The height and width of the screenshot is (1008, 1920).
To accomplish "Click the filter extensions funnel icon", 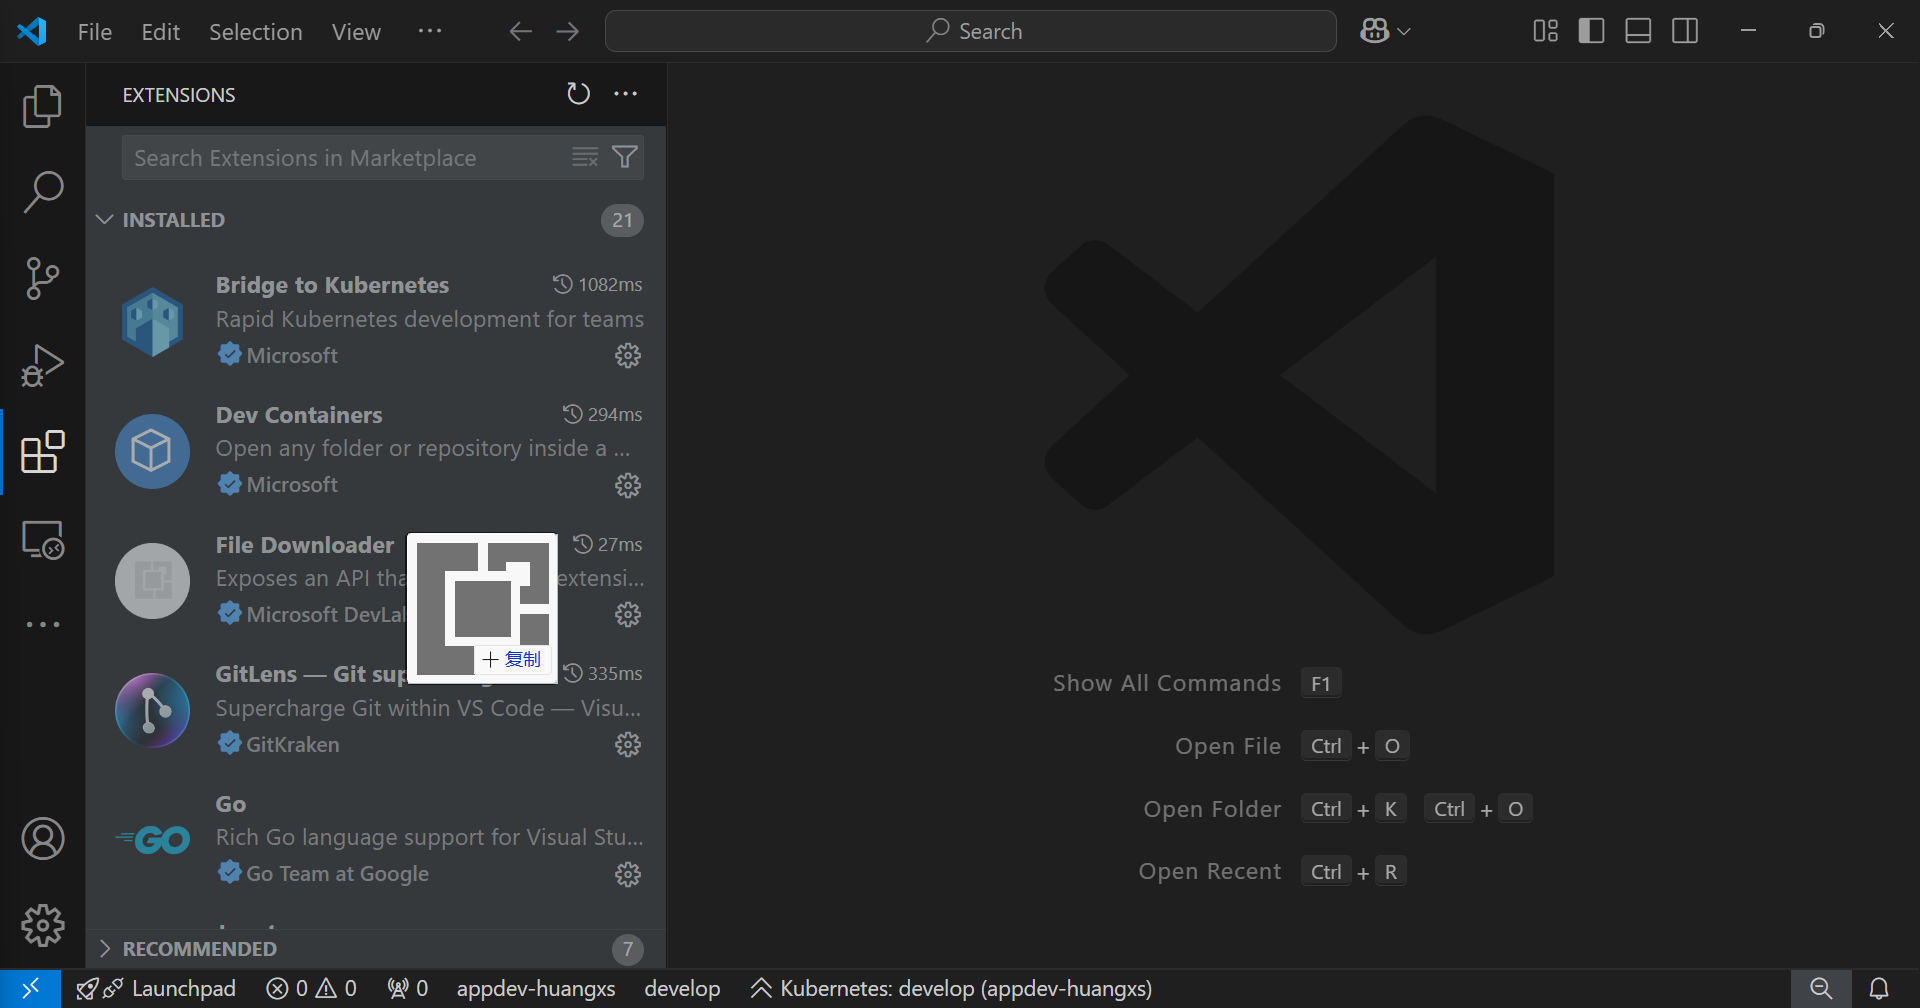I will coord(625,157).
